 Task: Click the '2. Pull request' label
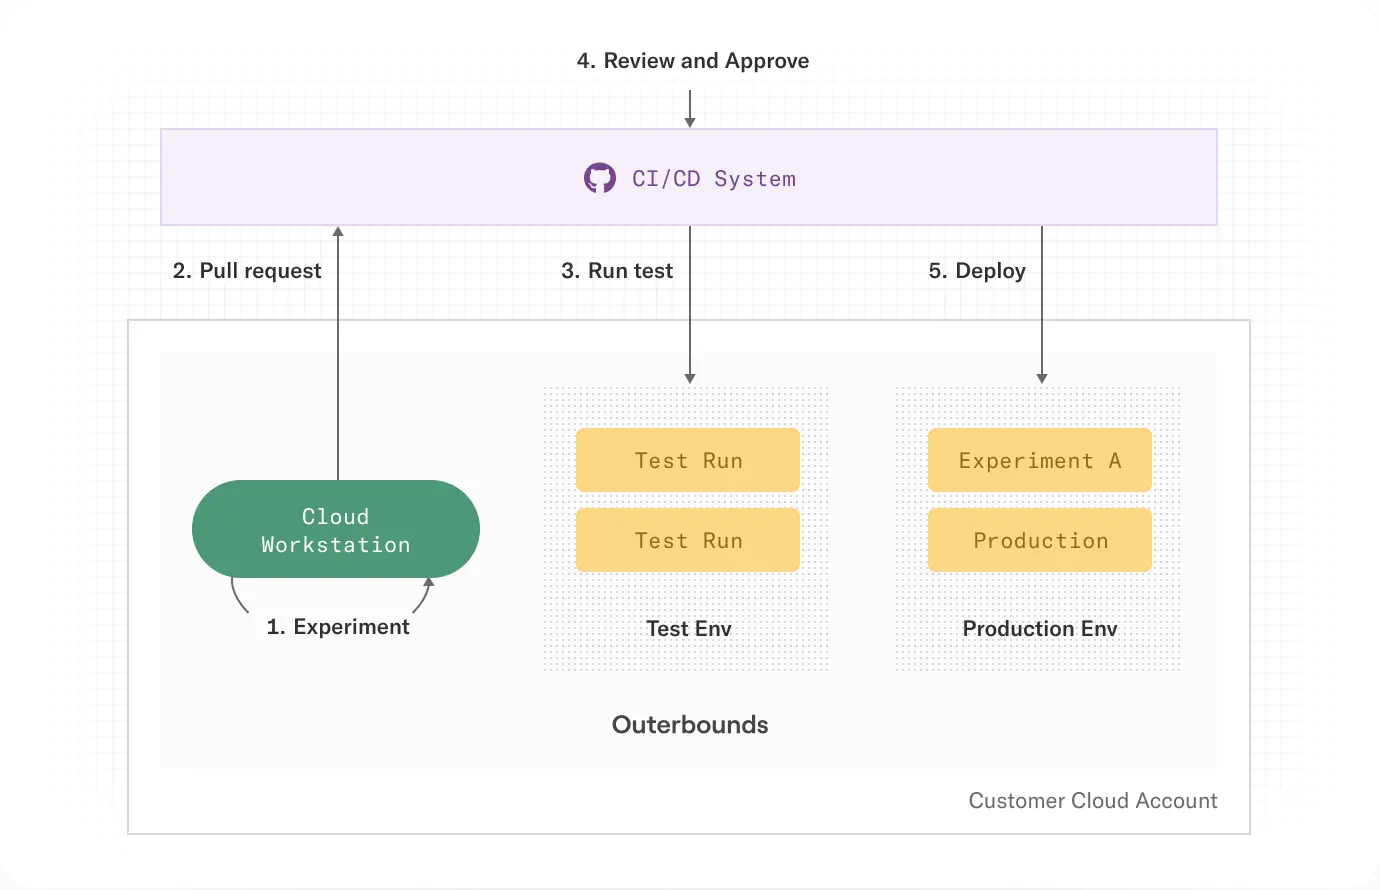pos(247,271)
